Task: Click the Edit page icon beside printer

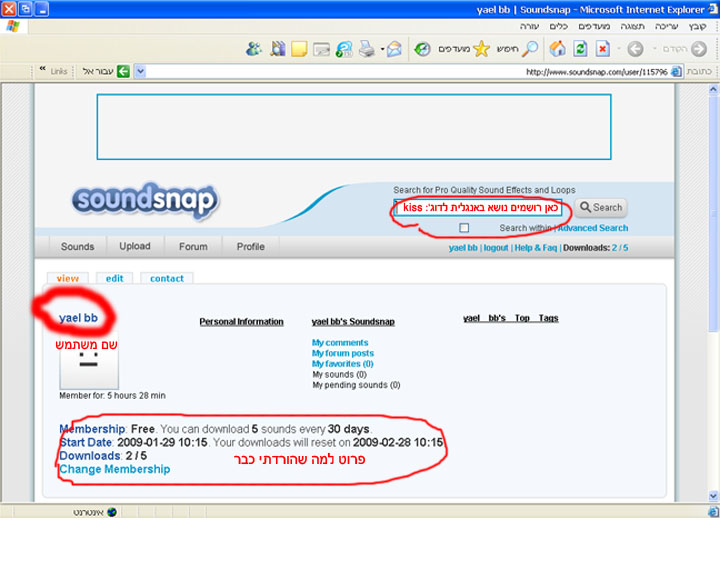Action: pos(343,49)
